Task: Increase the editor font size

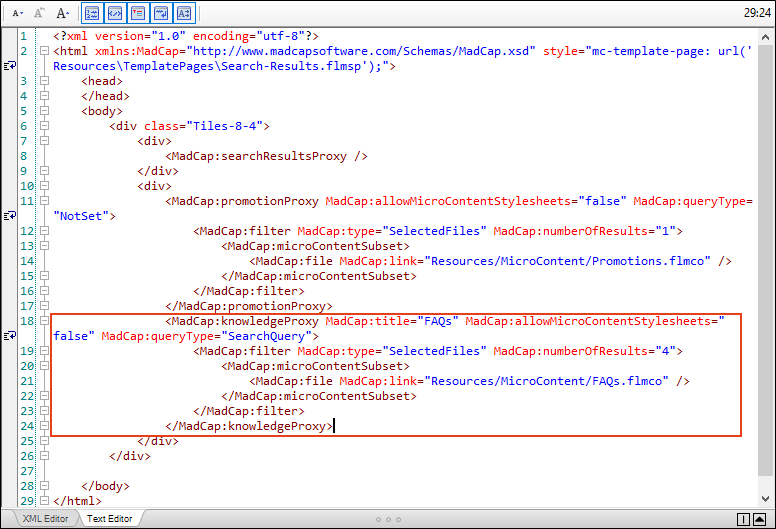Action: pyautogui.click(x=62, y=13)
